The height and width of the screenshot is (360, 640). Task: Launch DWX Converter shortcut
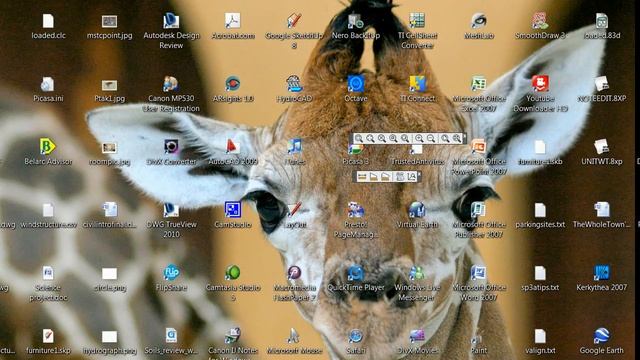[x=171, y=147]
